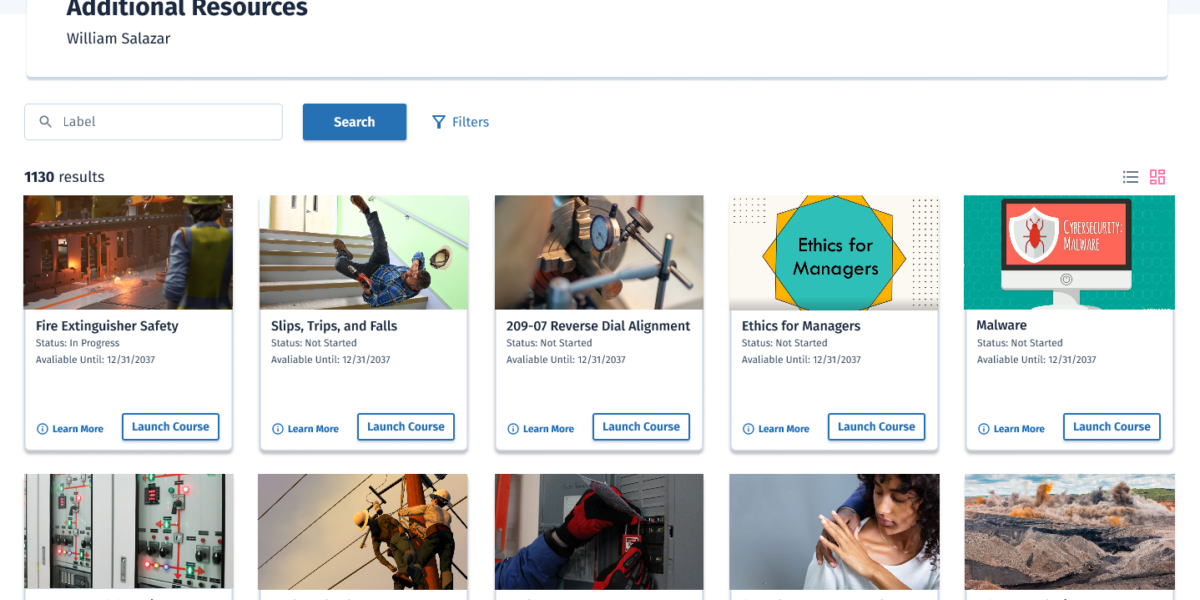Click info icon on Fire Extinguisher Safety card
The width and height of the screenshot is (1200, 600).
[x=42, y=429]
